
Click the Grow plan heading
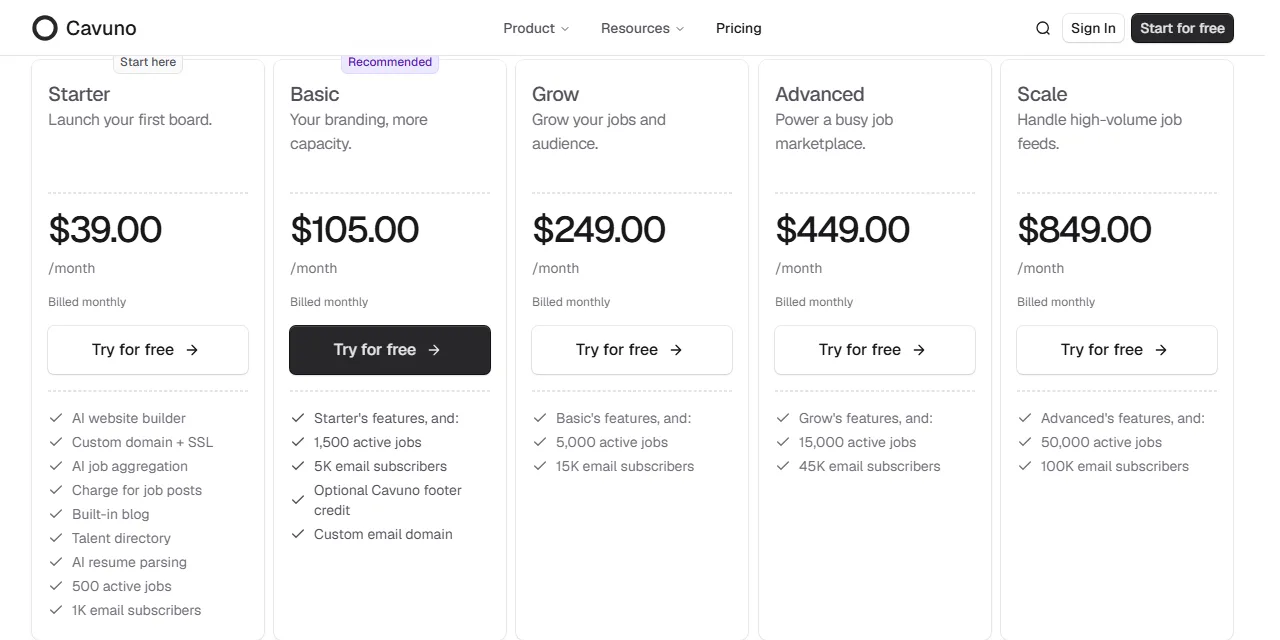pos(556,94)
